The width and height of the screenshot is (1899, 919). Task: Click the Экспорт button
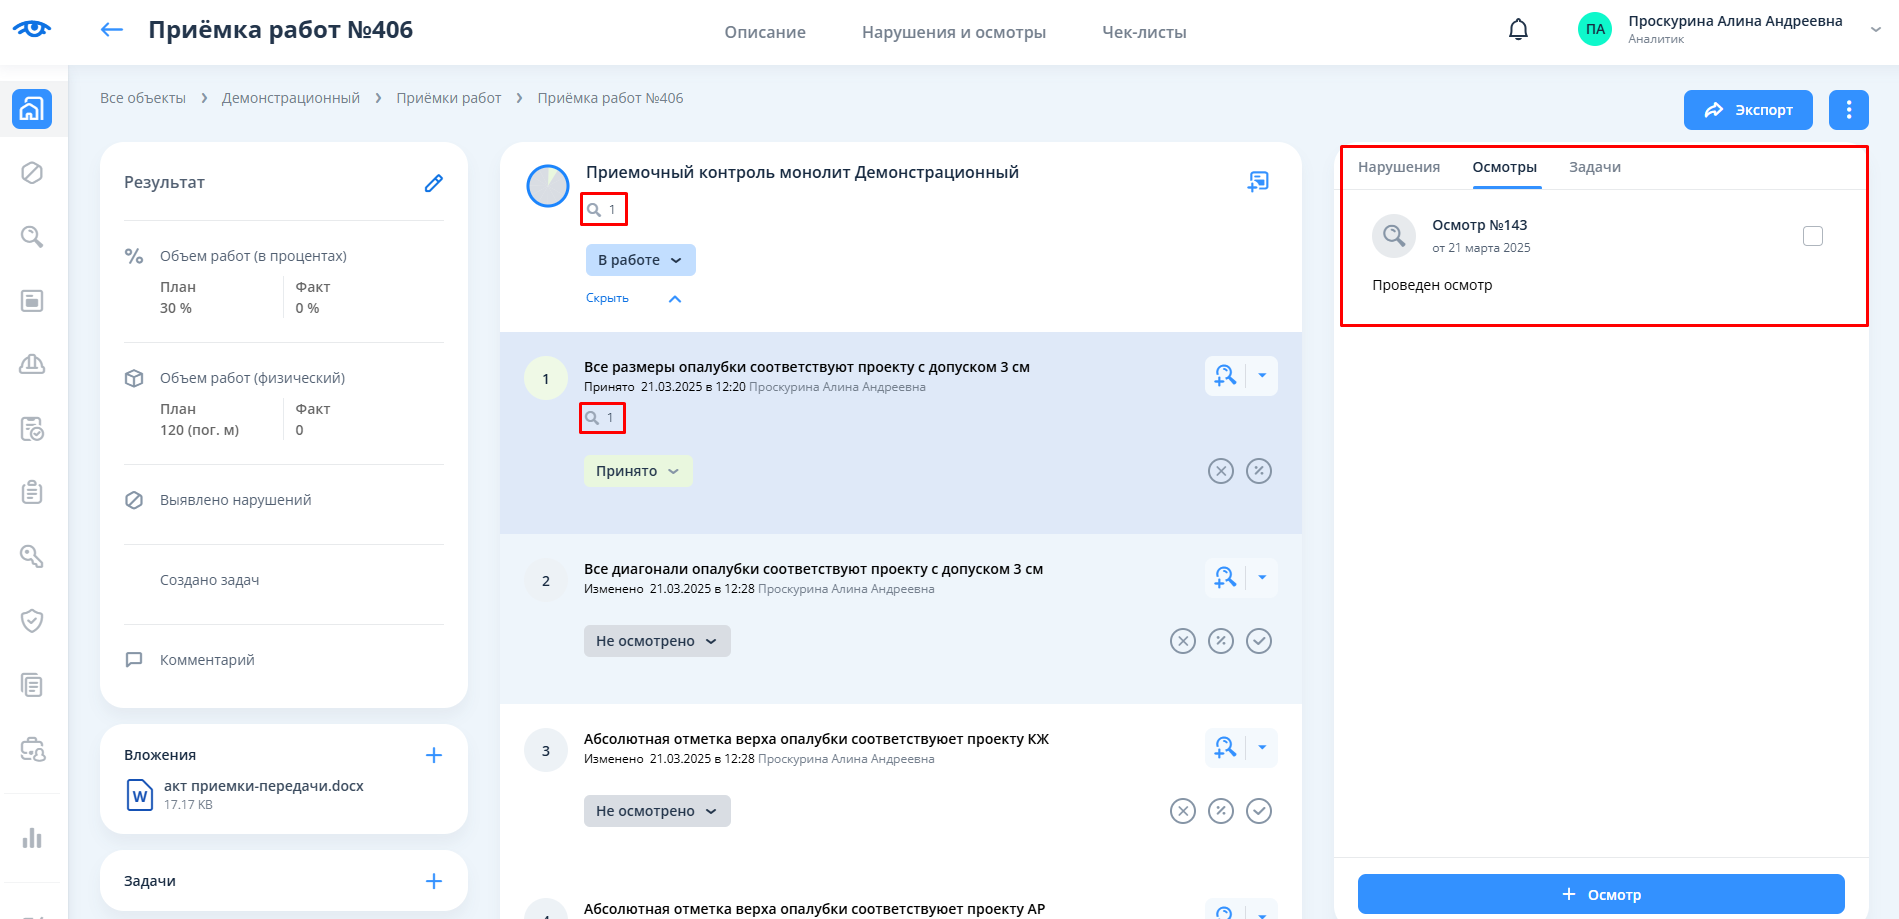(1747, 110)
